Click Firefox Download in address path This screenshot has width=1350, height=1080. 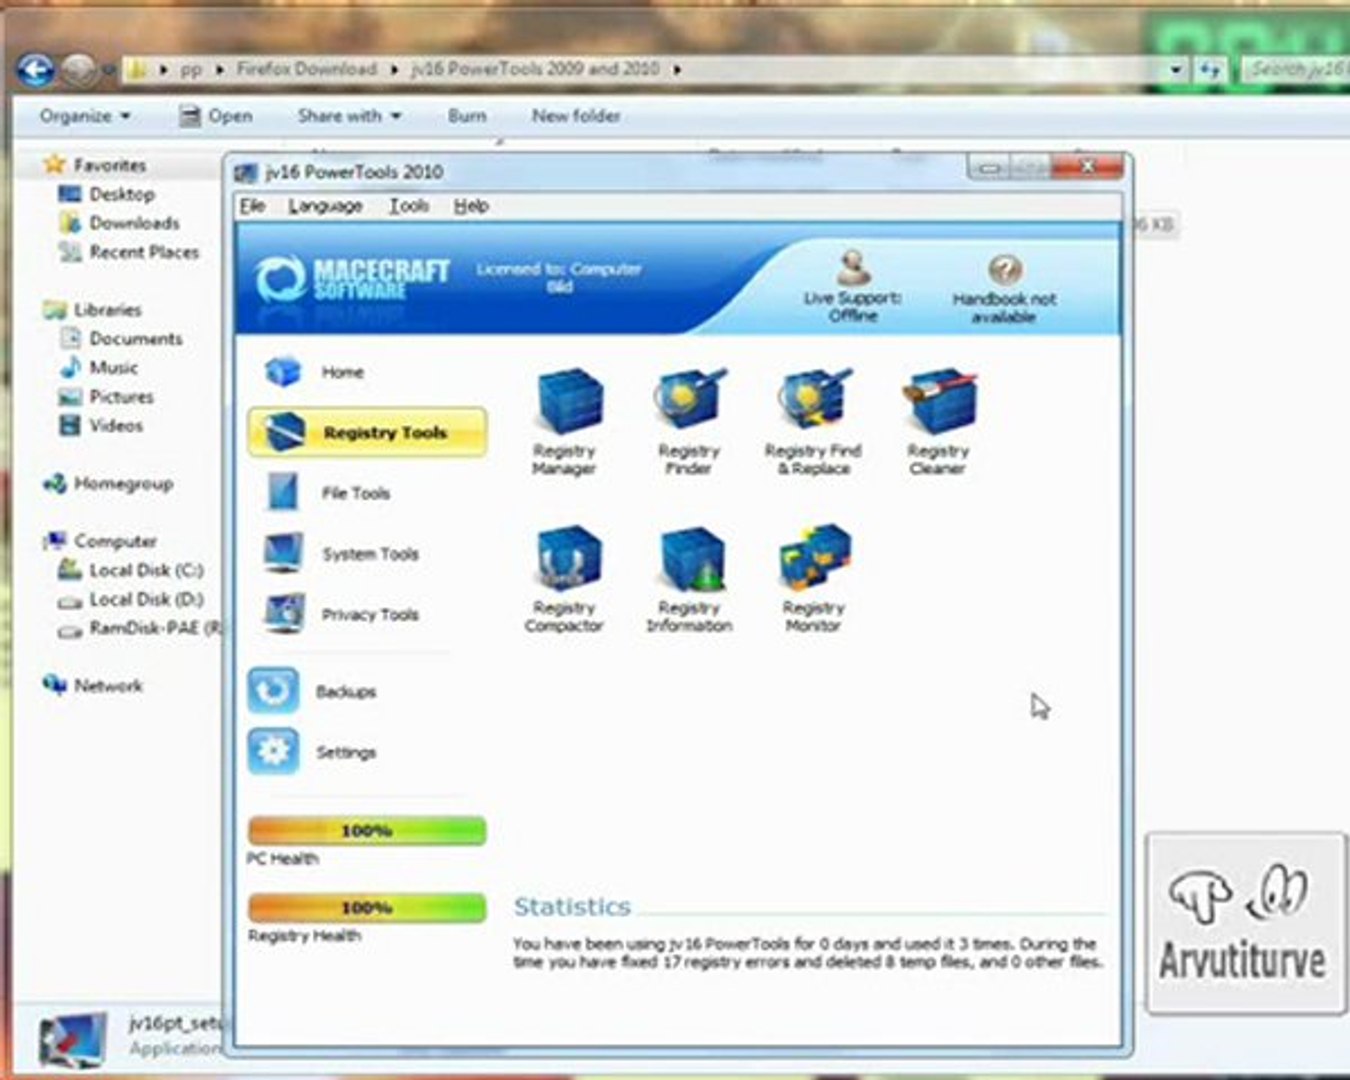click(306, 69)
